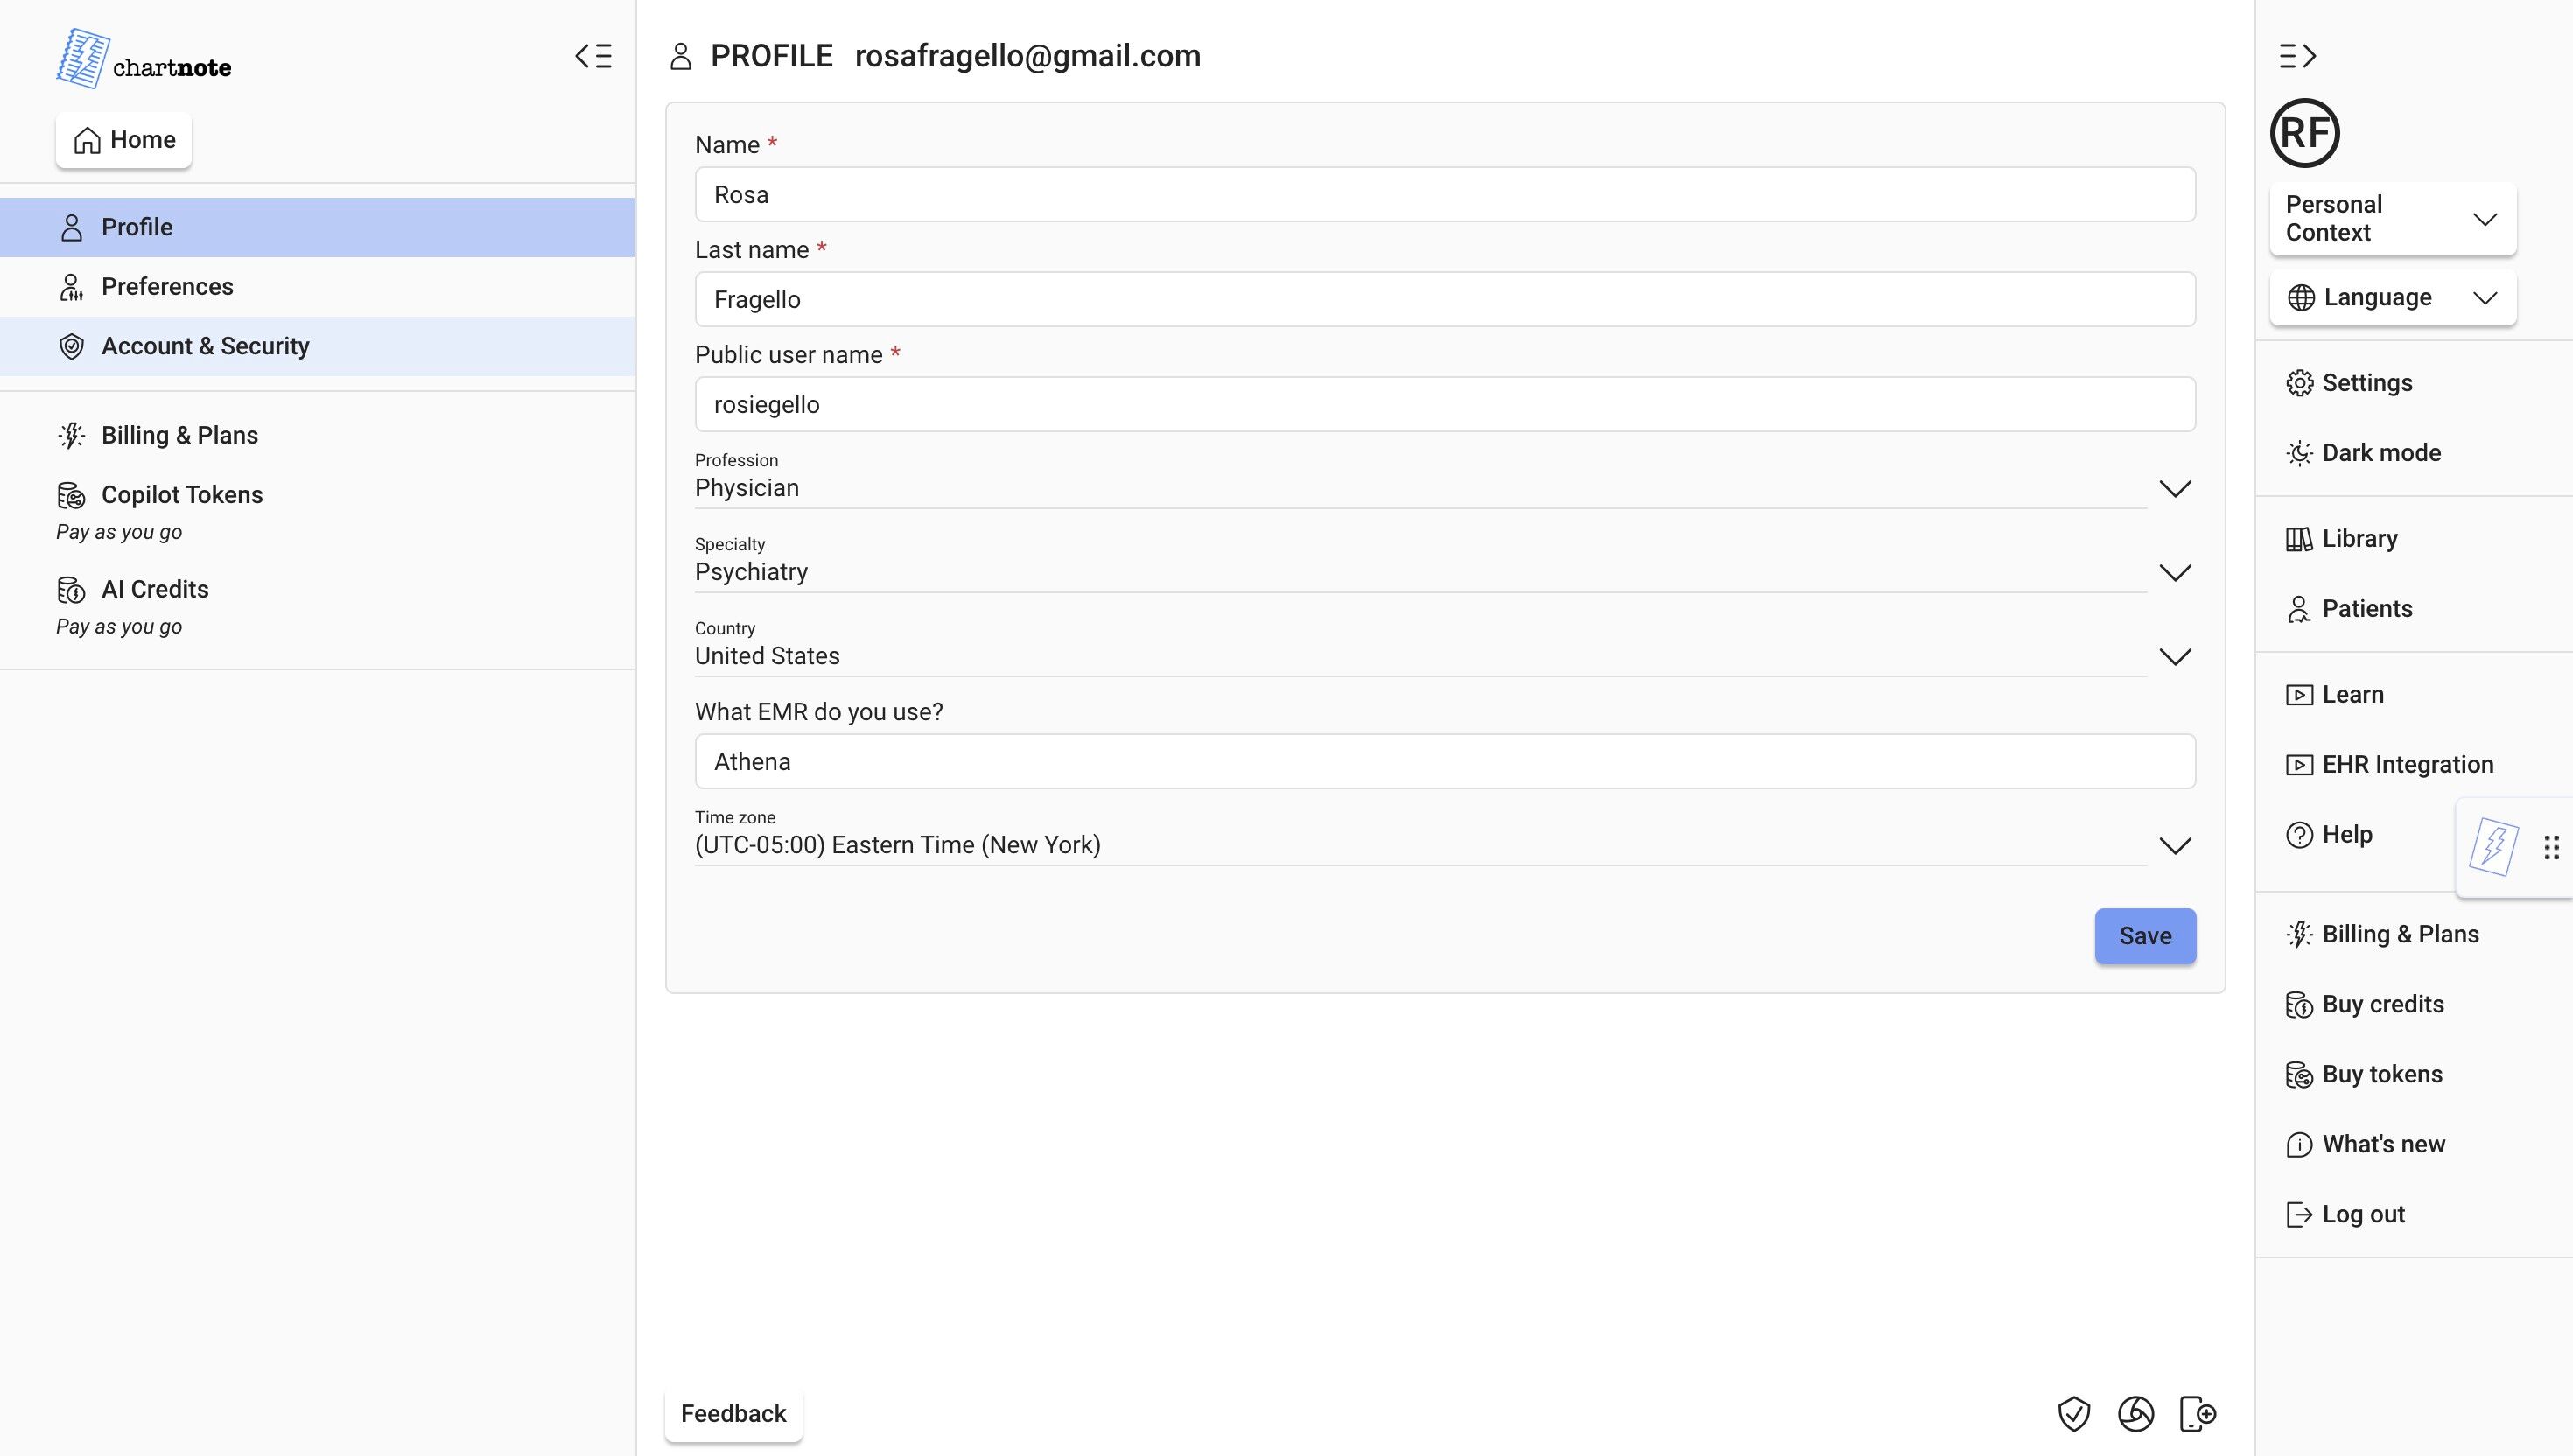
Task: Open the Specialty dropdown
Action: coord(2174,572)
